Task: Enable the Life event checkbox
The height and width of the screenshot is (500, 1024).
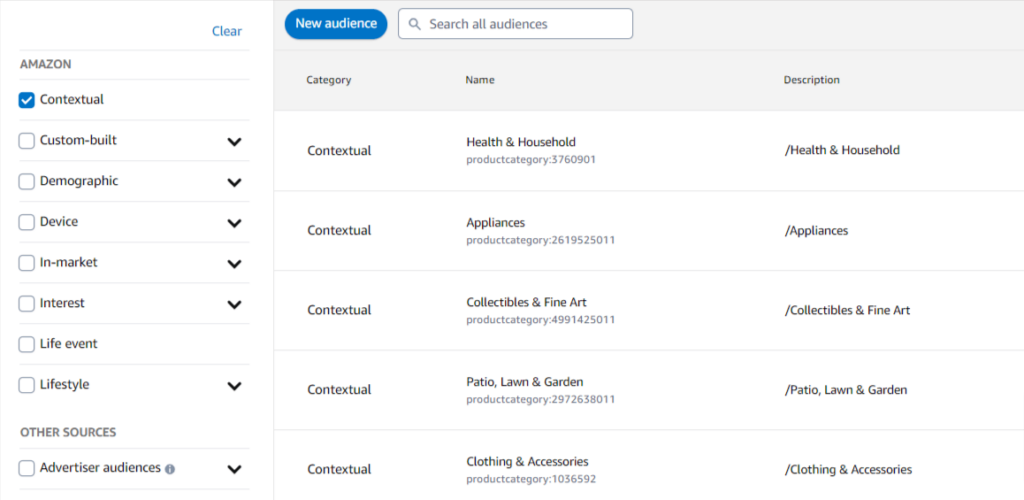Action: [27, 345]
